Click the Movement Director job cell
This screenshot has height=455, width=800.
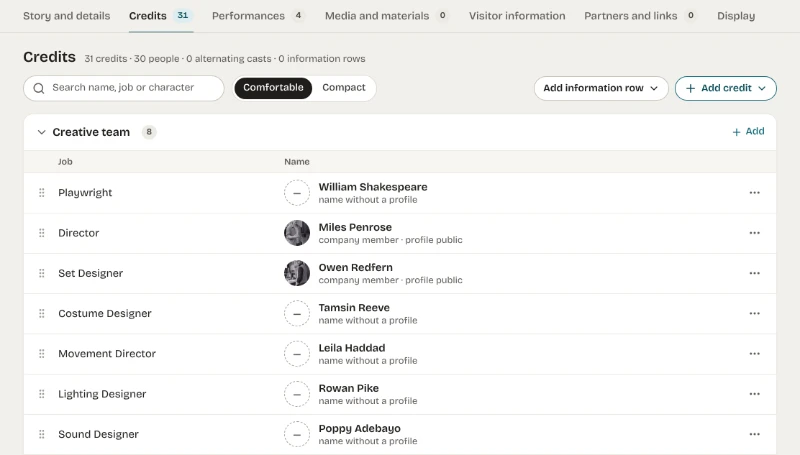click(x=107, y=354)
